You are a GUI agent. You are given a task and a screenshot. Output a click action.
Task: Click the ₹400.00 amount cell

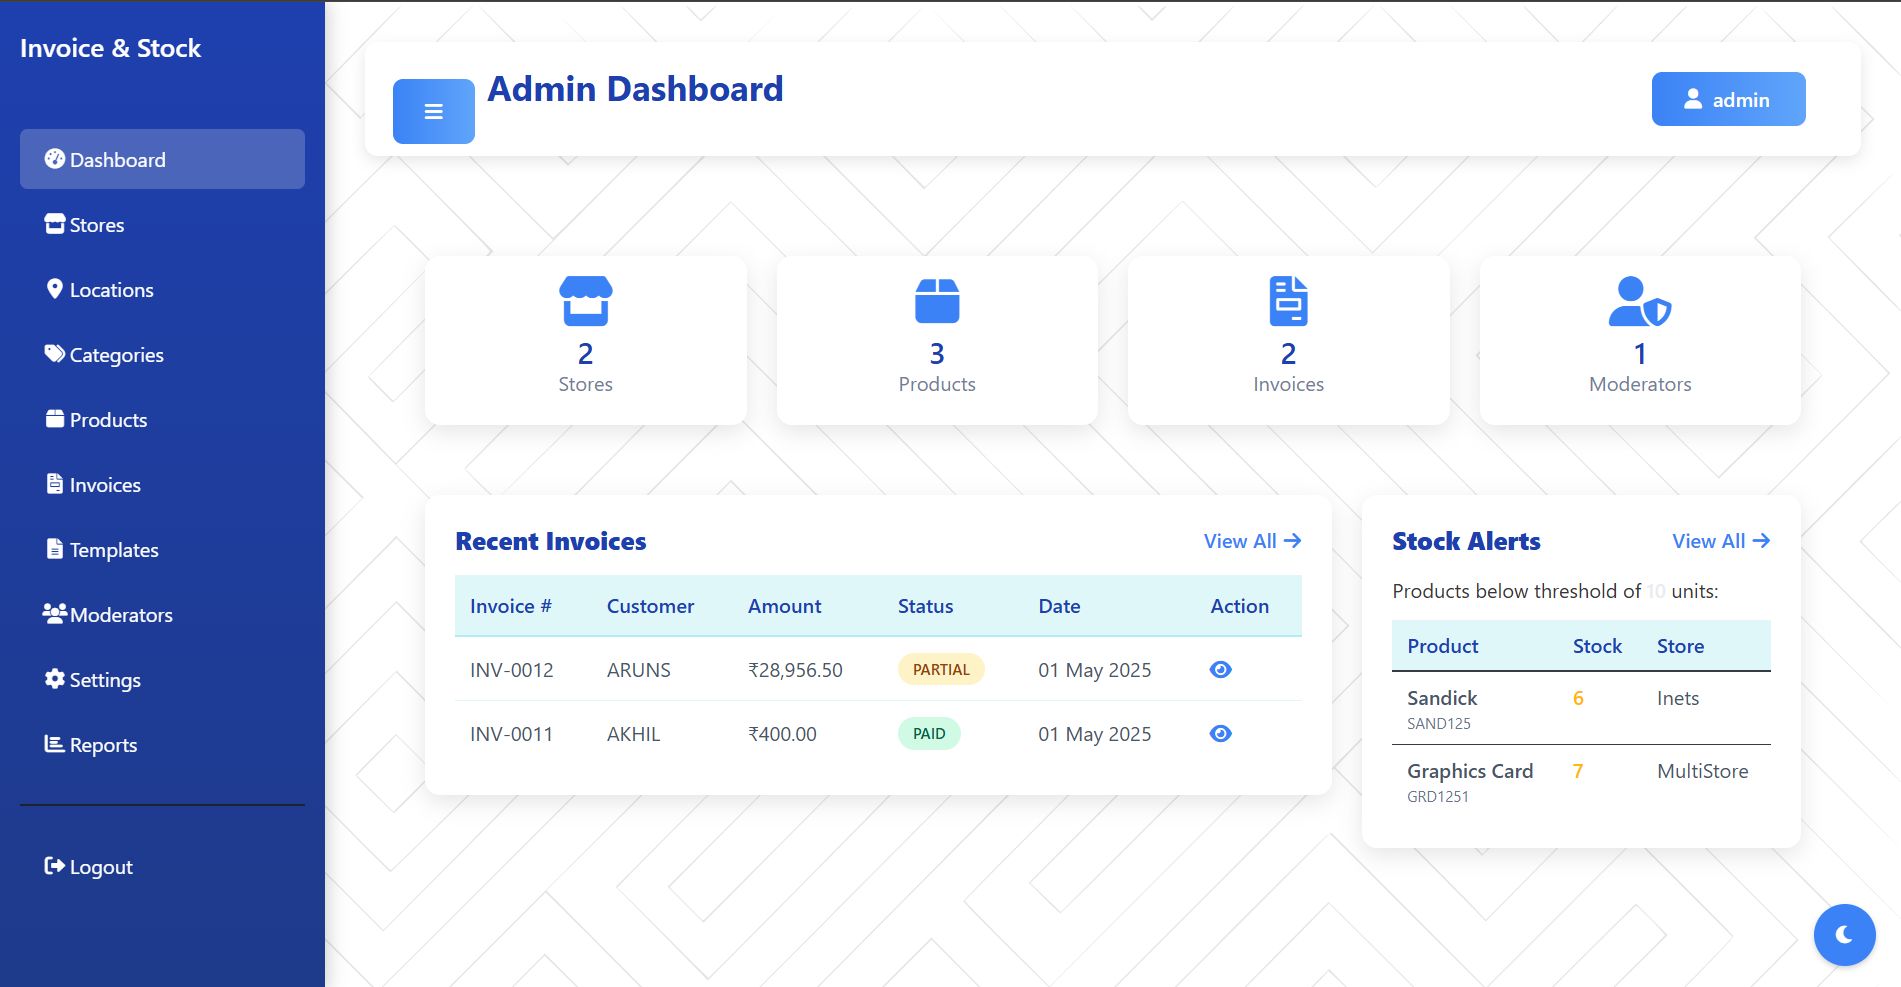(782, 734)
